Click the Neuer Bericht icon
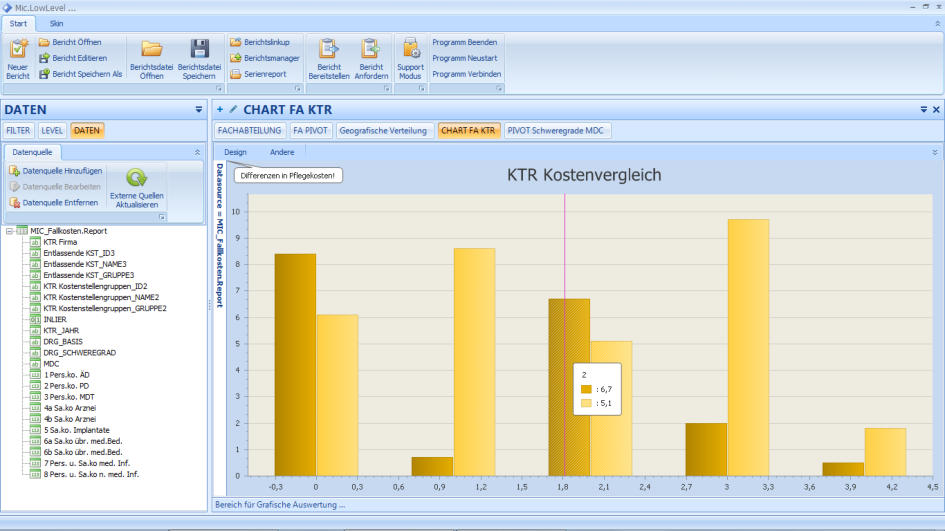 coord(19,49)
